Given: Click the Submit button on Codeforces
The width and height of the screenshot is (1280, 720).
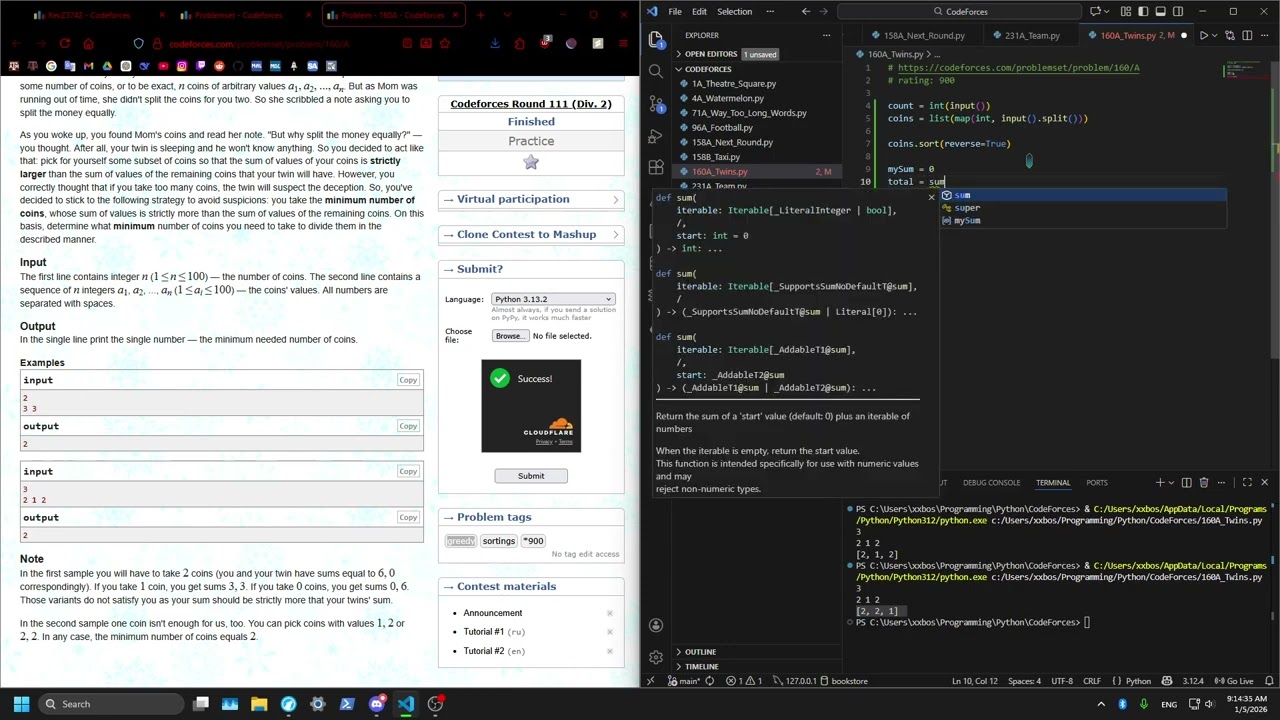Looking at the screenshot, I should tap(531, 476).
